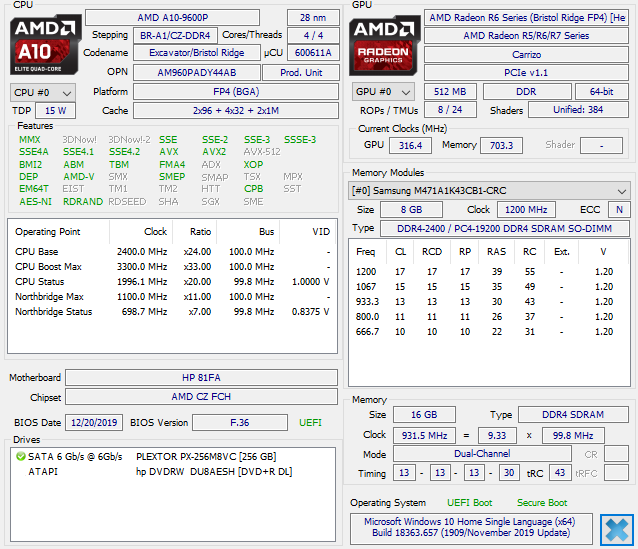Click the AMD A10-9600P processor name field
The image size is (638, 549).
tap(173, 17)
